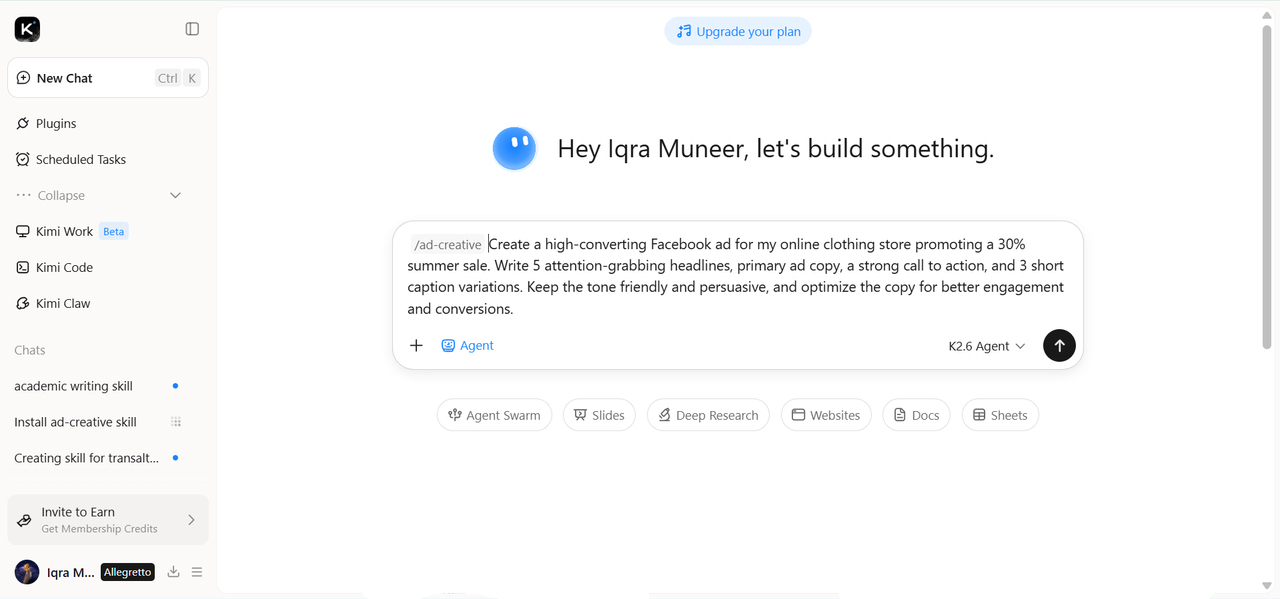Collapse the sidebar menu section chevron
Screen dimensions: 1280x599
click(175, 196)
